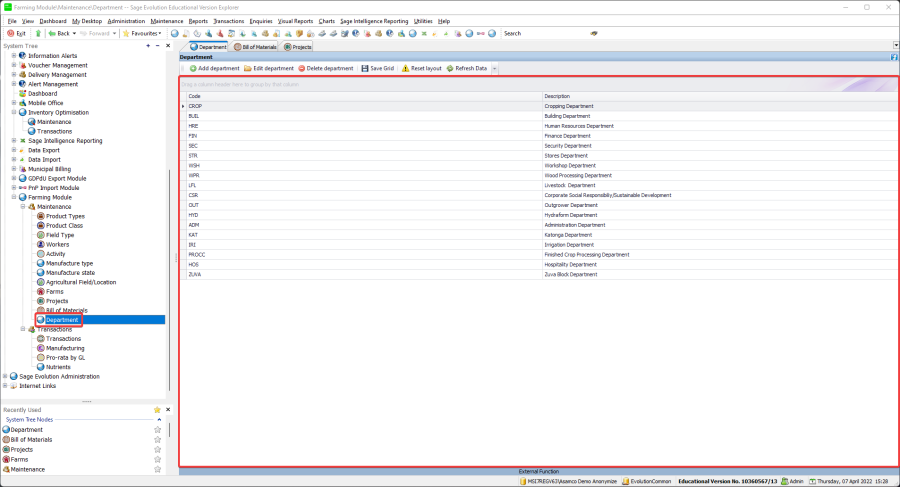Expand the Sage Evolution Administration node
This screenshot has height=487, width=900.
[6, 376]
